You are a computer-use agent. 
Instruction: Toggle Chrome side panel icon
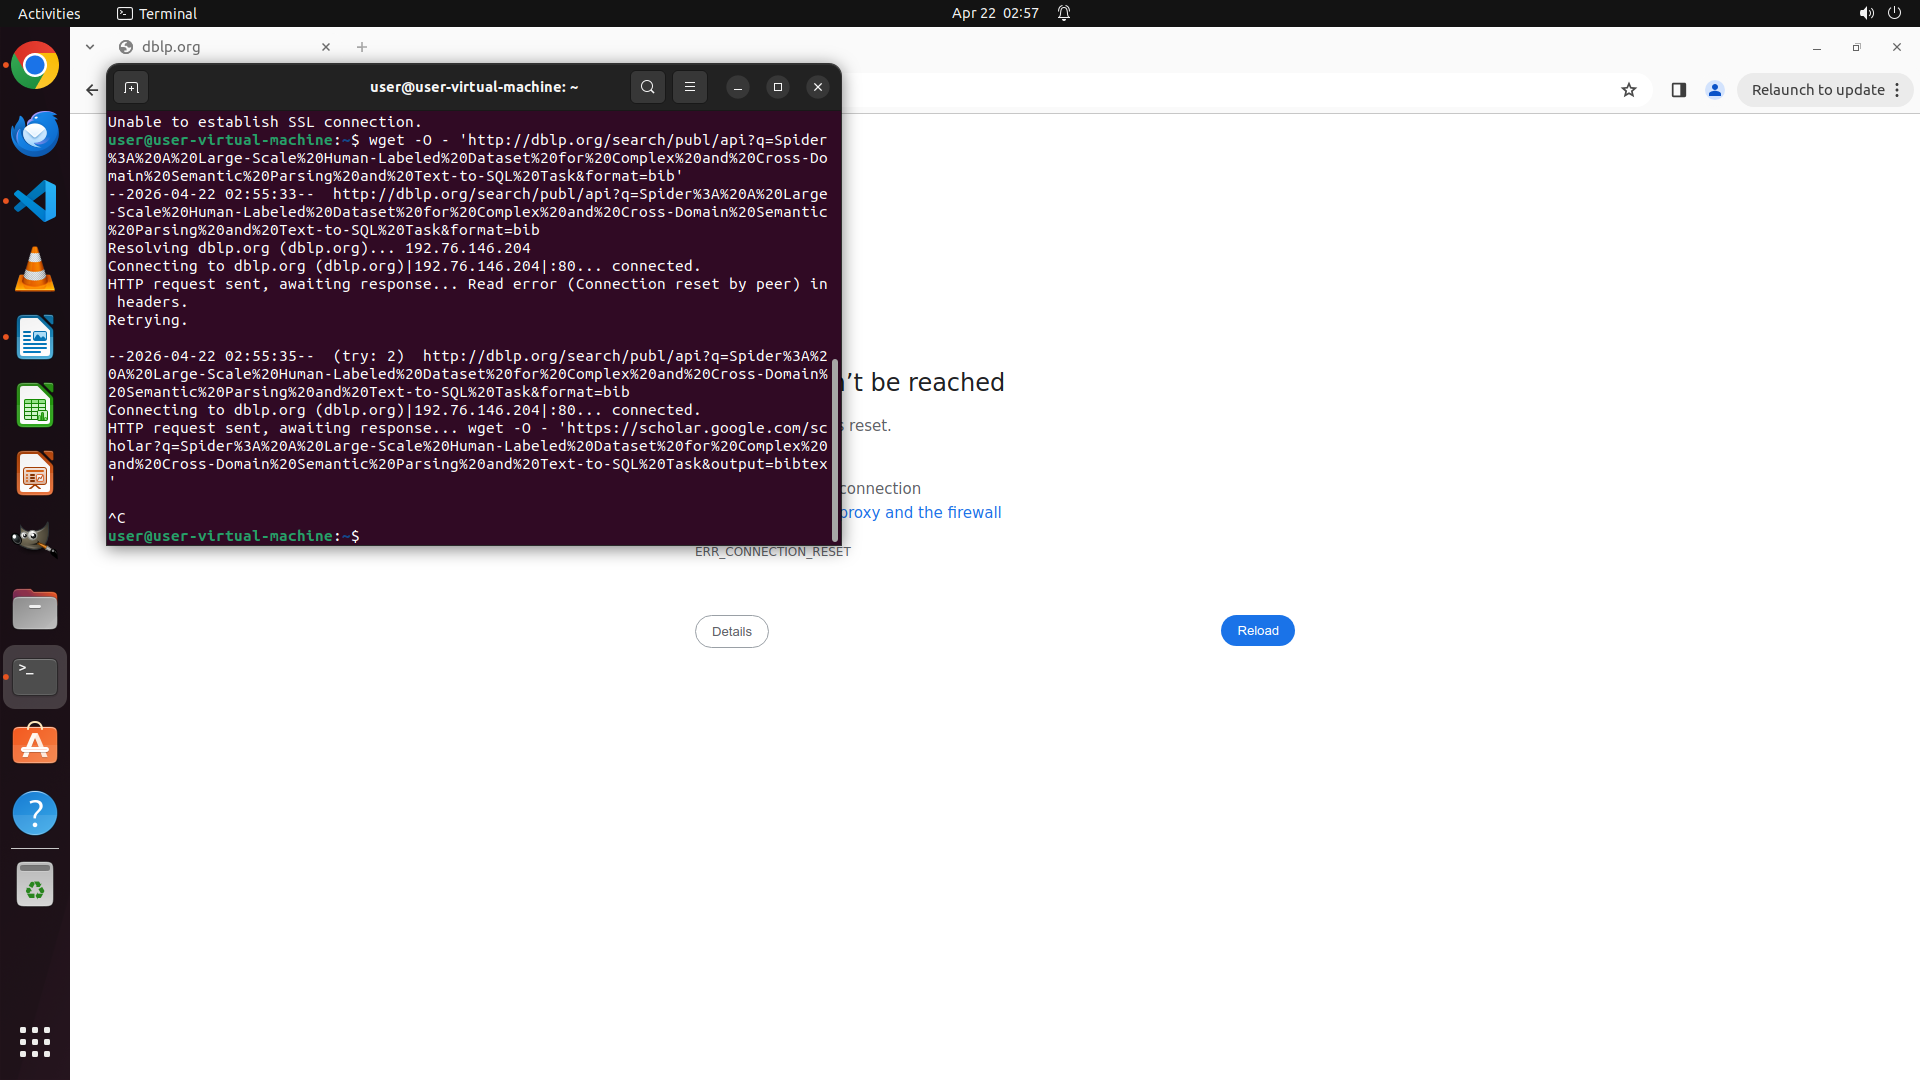tap(1679, 90)
